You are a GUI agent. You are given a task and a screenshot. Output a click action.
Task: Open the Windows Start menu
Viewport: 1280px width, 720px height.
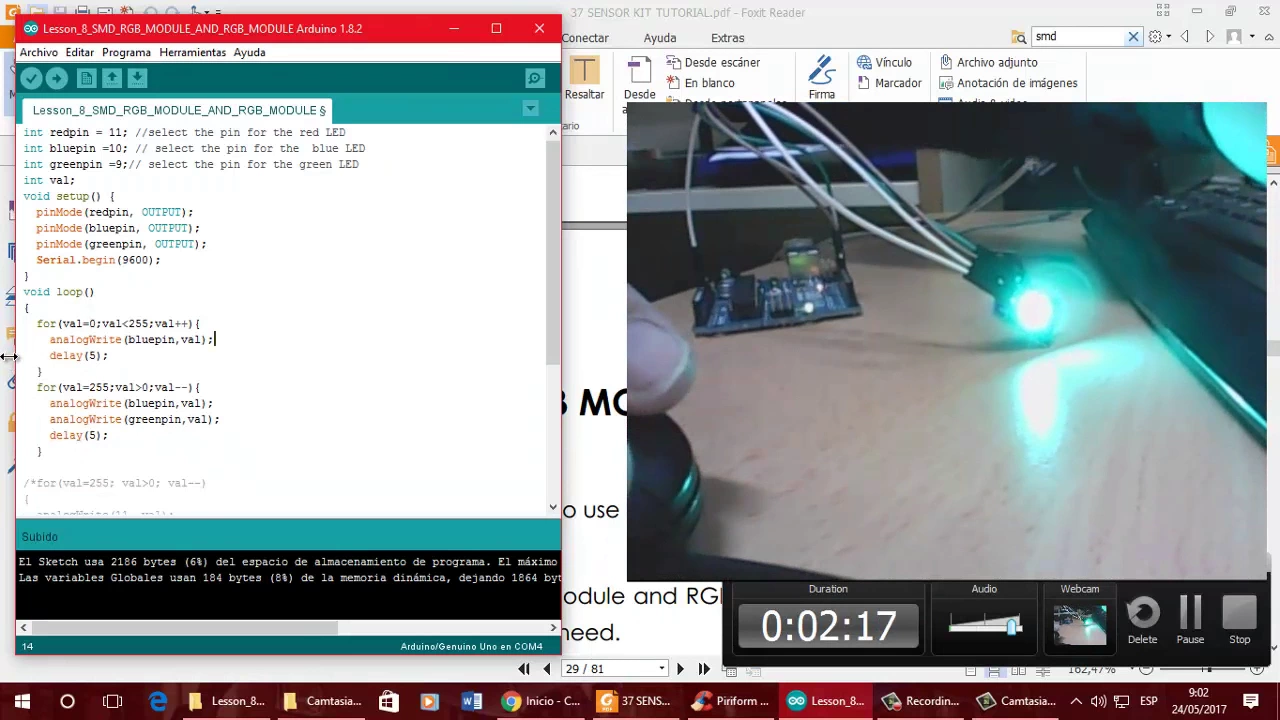pos(22,701)
